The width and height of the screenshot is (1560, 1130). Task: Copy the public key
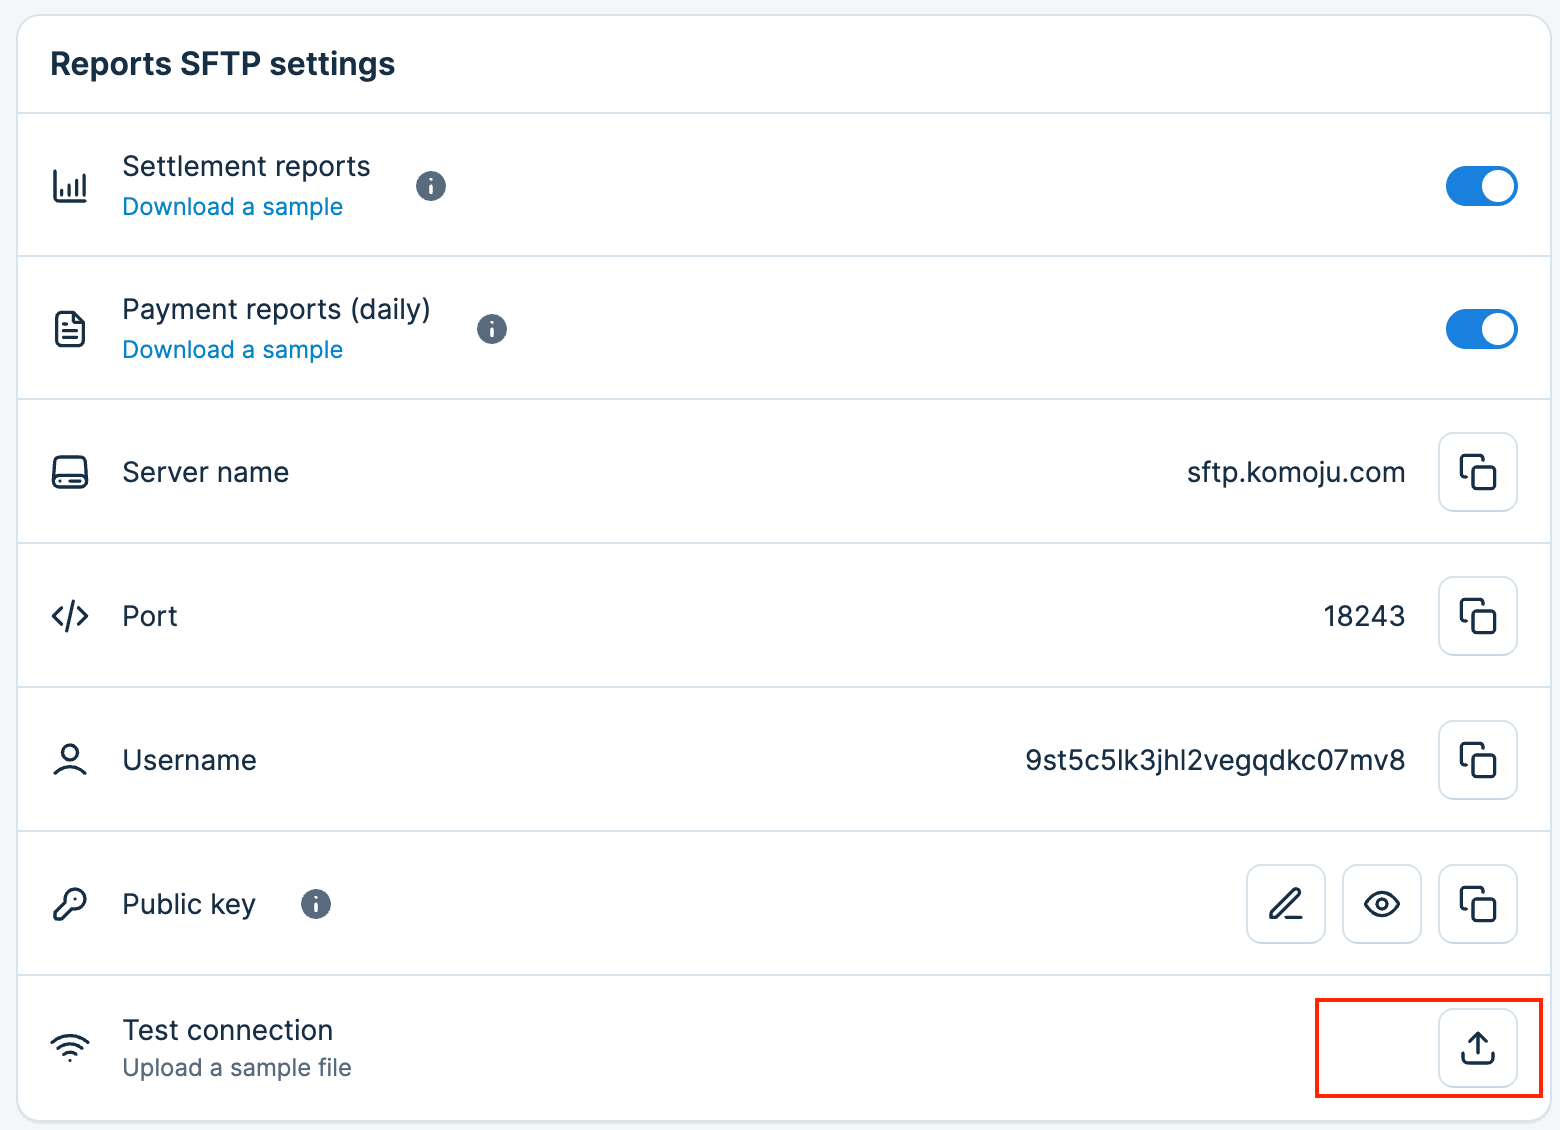click(1477, 904)
